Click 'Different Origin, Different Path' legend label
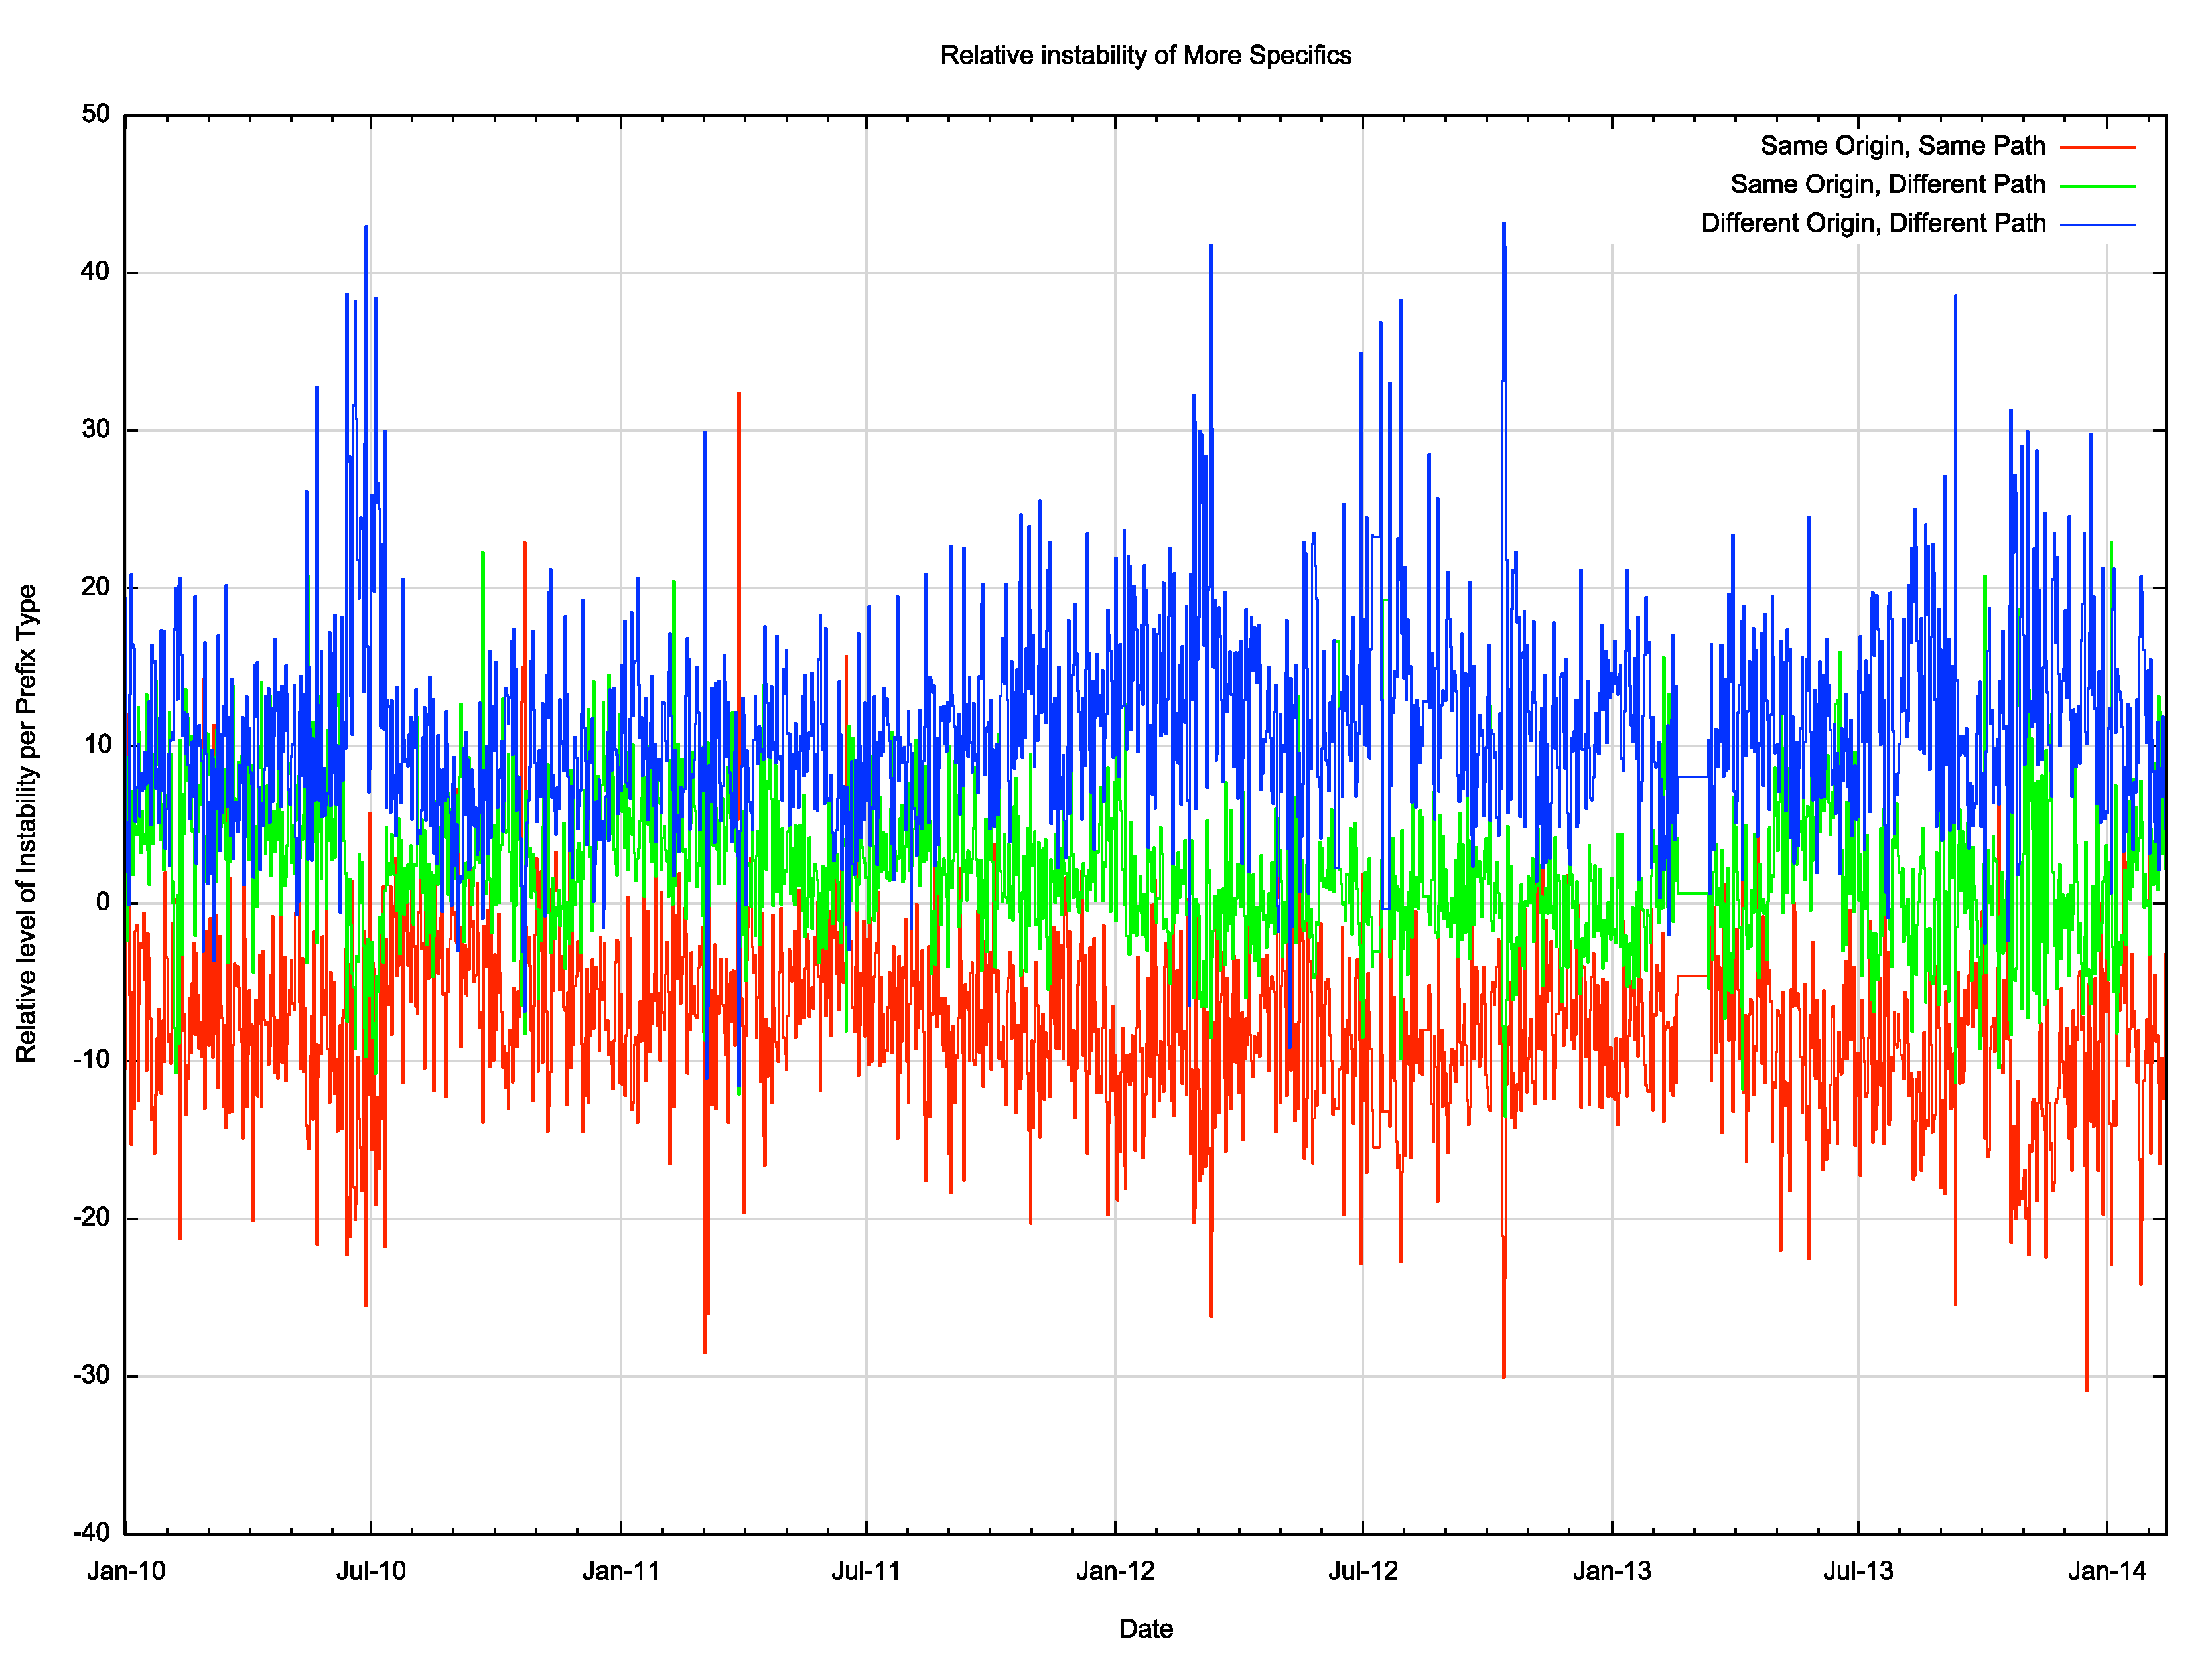Viewport: 2212px width, 1659px height. pos(1872,223)
